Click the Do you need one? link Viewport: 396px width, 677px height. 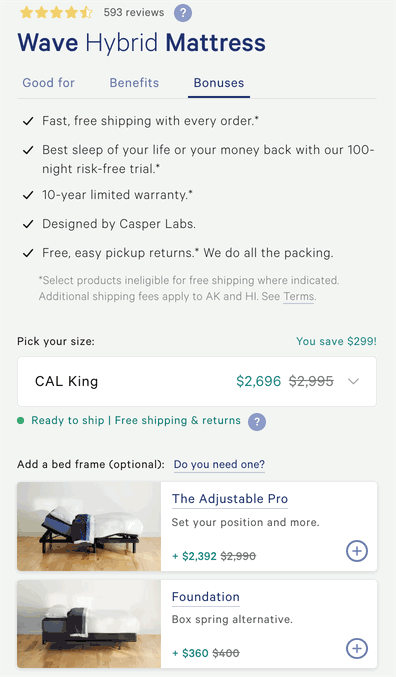(x=219, y=465)
